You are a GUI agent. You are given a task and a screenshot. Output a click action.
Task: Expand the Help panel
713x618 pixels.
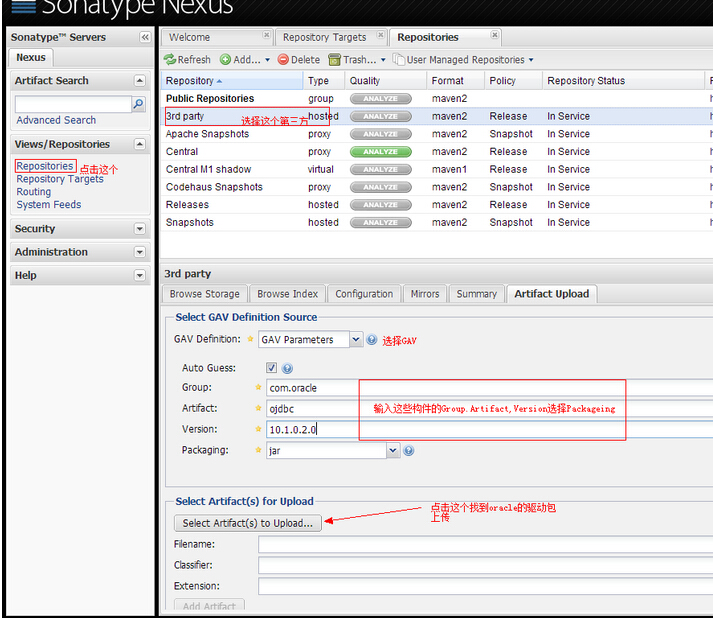click(x=140, y=275)
